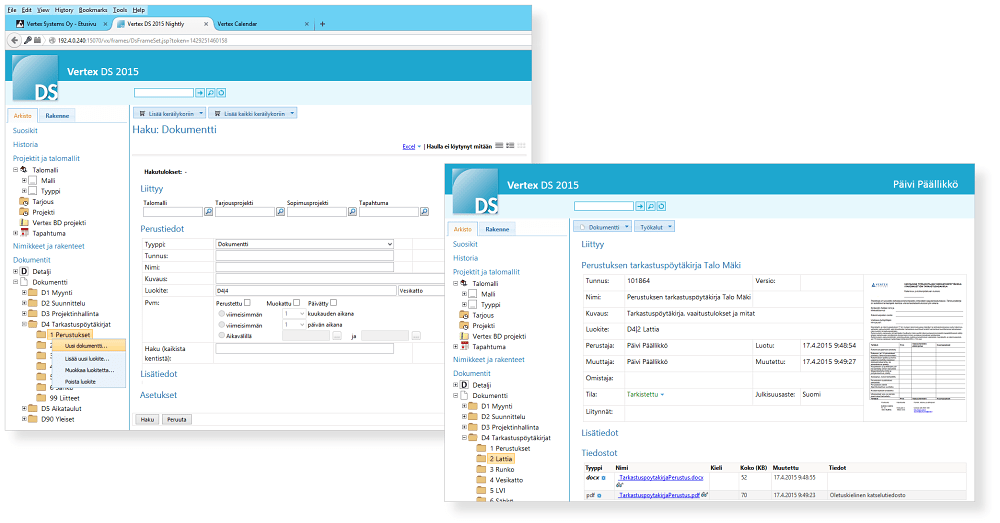Viewport: 1000px width, 523px height.
Task: Choose Uusi dokumentti... from the context menu
Action: pyautogui.click(x=86, y=345)
